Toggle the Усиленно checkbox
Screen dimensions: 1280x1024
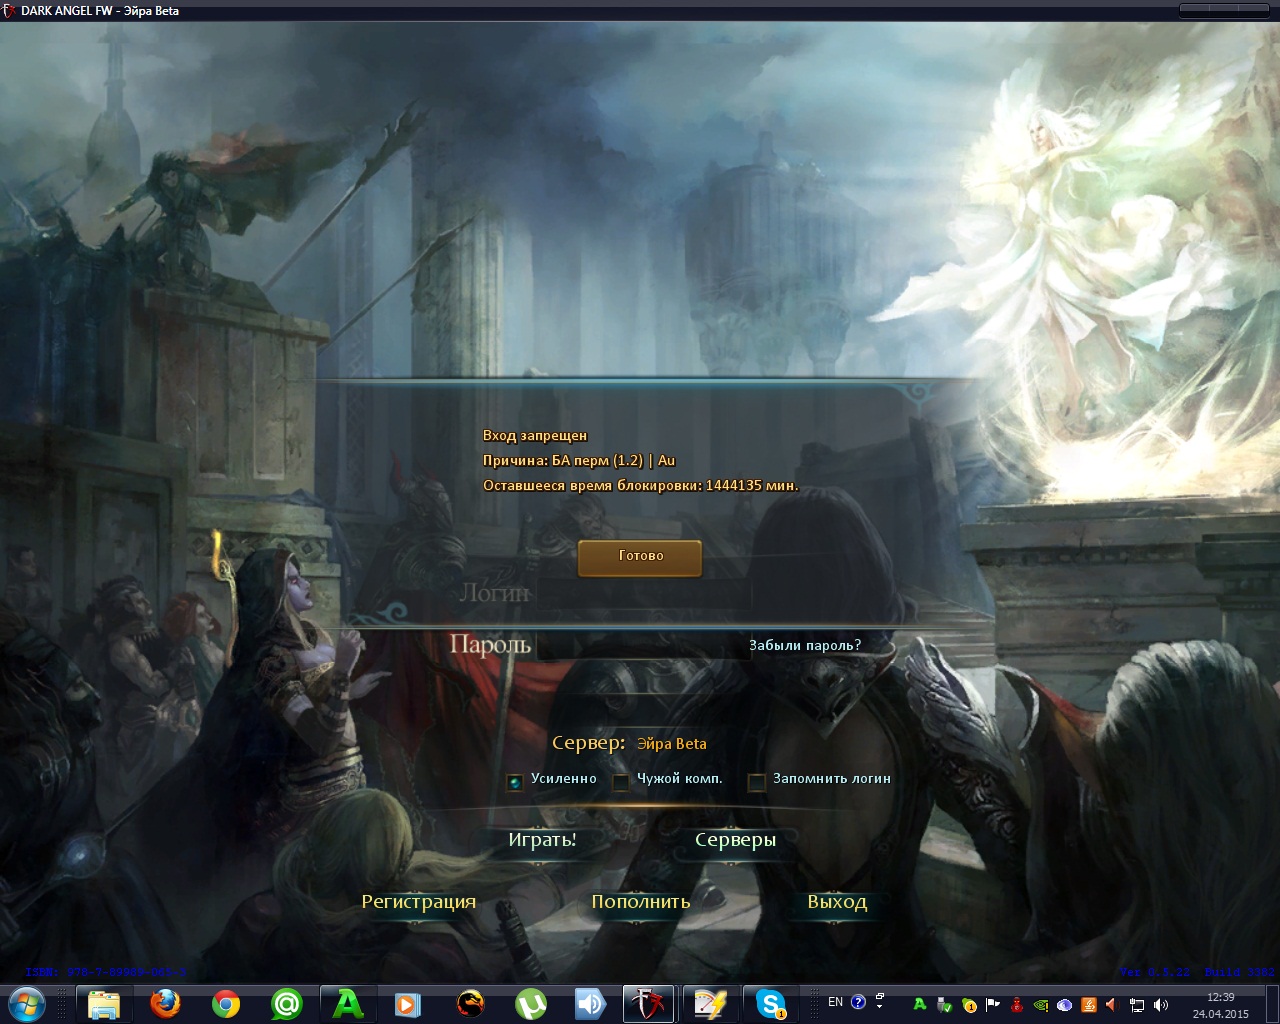tap(514, 781)
